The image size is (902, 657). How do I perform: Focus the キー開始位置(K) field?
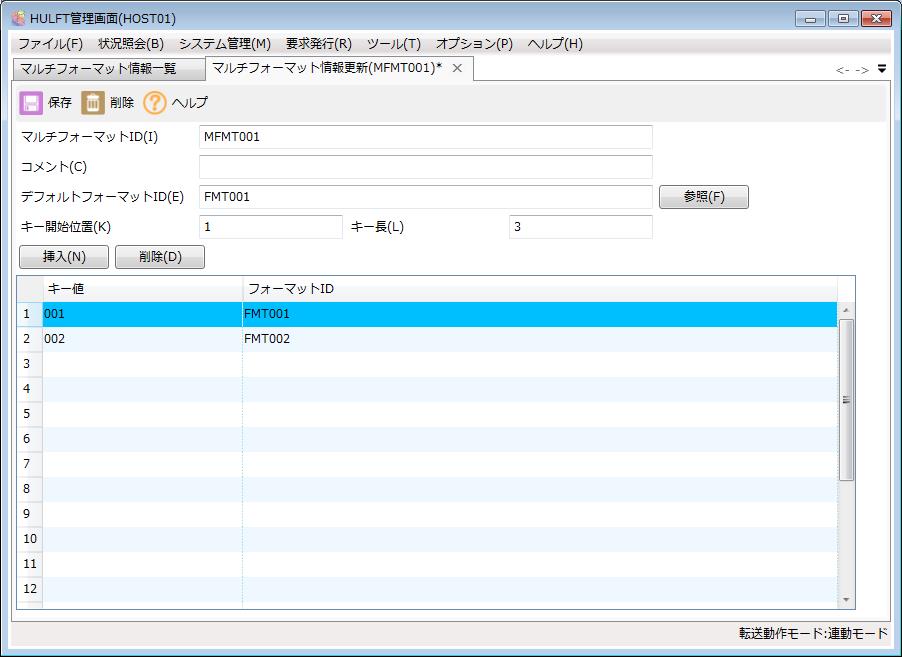point(271,227)
